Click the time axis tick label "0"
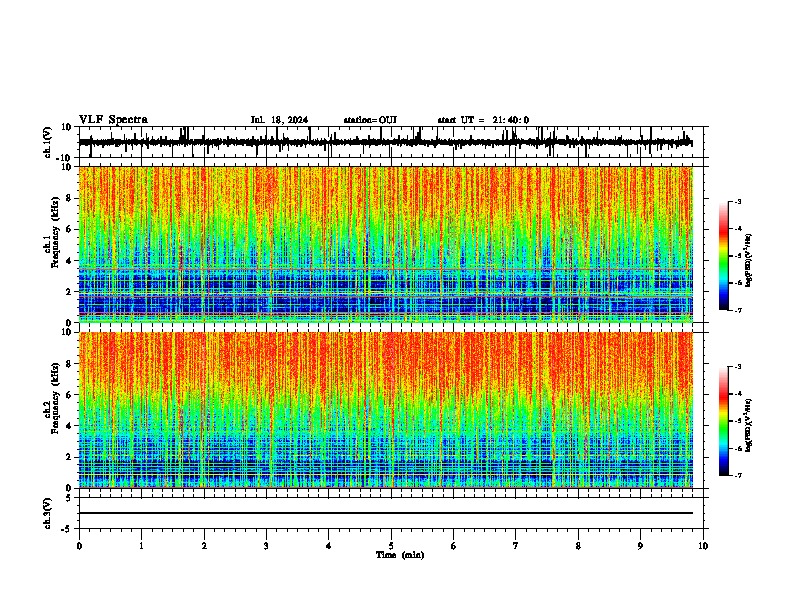 click(x=79, y=546)
